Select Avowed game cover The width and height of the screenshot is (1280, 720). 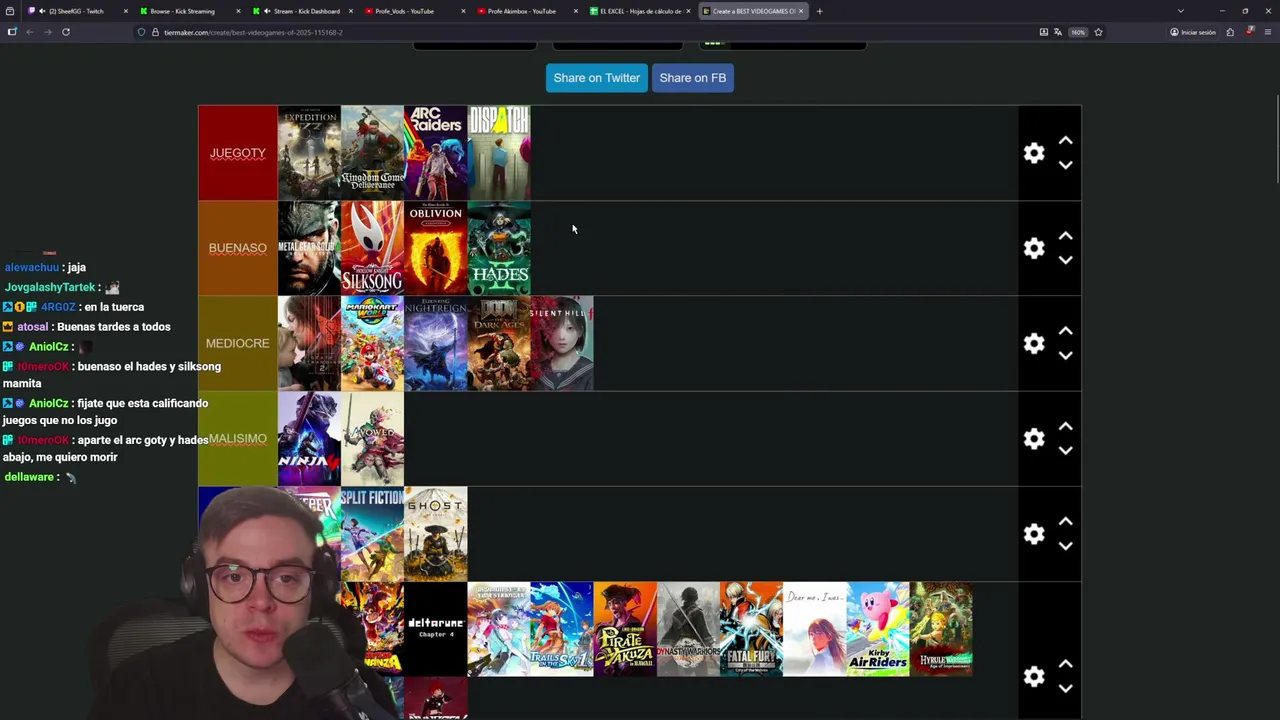coord(372,439)
